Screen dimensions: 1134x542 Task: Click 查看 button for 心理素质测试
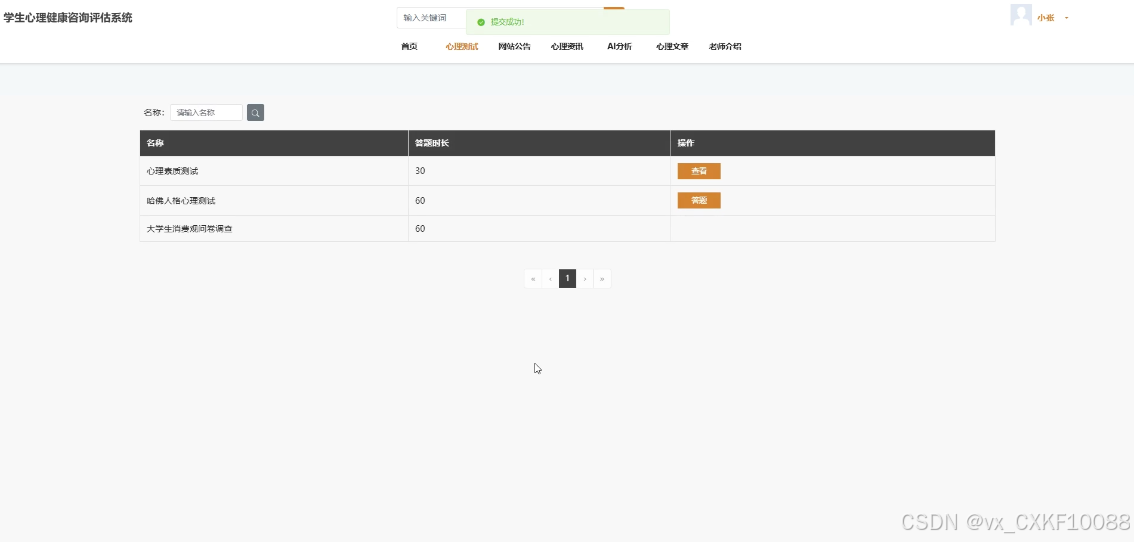[x=699, y=171]
